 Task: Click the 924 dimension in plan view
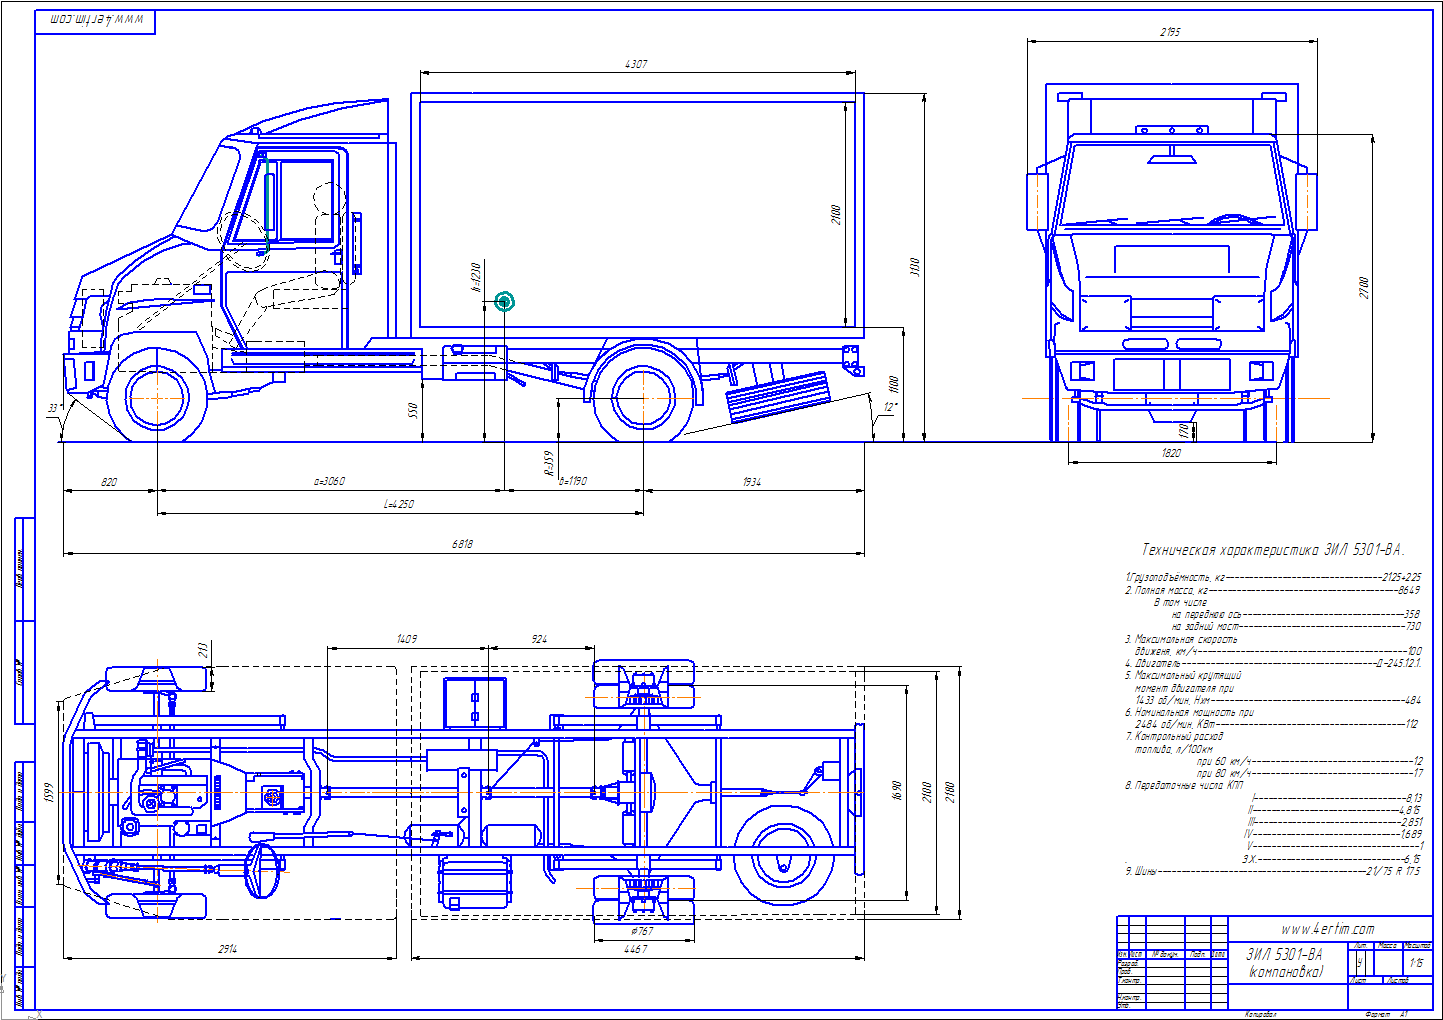(539, 638)
